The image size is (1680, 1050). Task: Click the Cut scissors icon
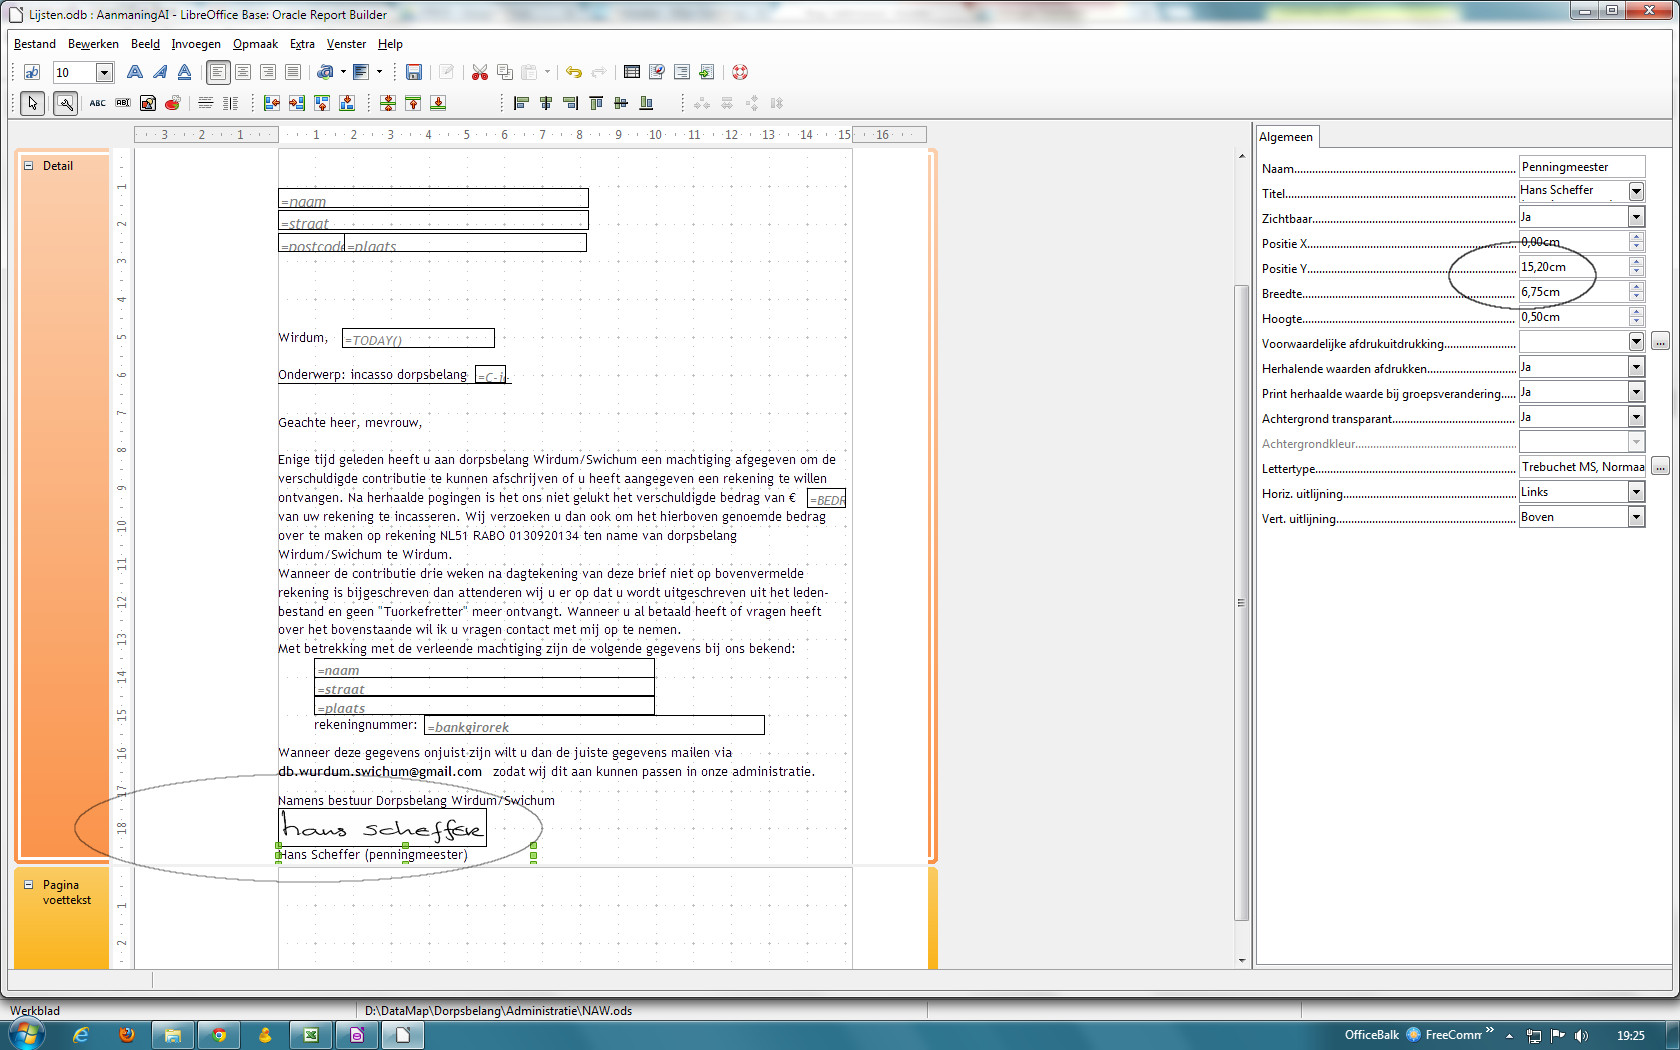tap(480, 72)
